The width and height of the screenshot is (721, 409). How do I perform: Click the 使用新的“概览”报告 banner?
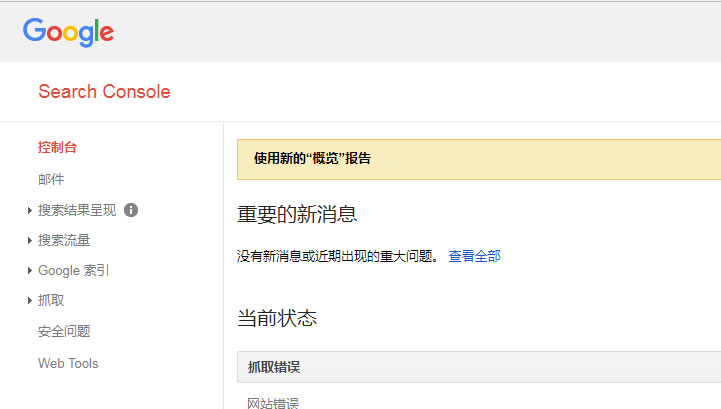click(312, 158)
